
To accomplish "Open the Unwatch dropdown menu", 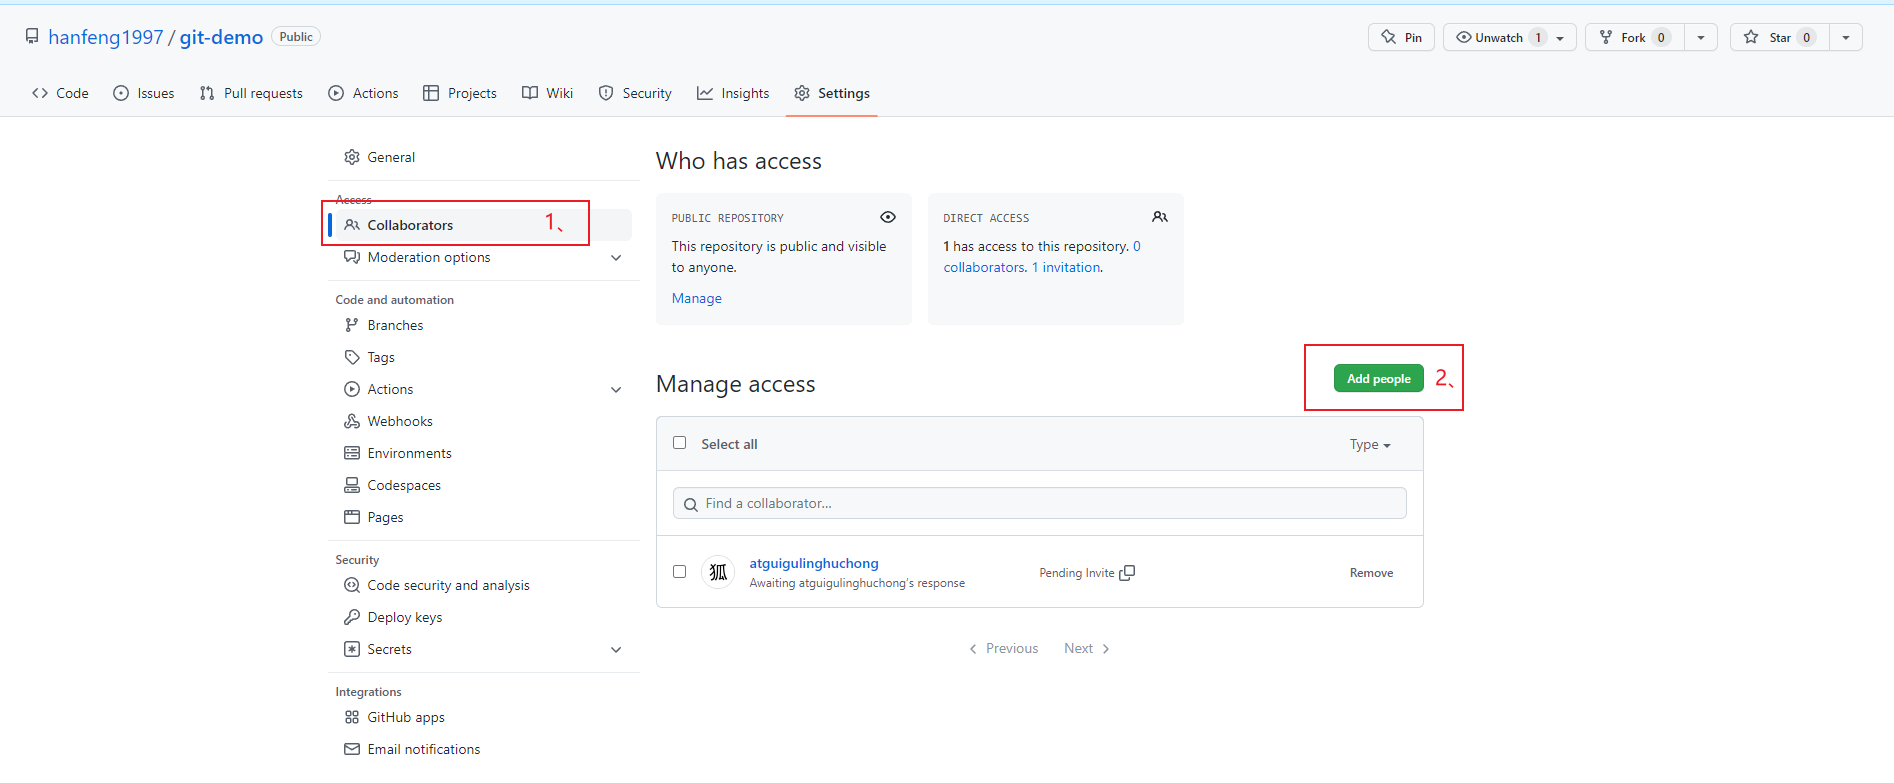I will tap(1560, 38).
